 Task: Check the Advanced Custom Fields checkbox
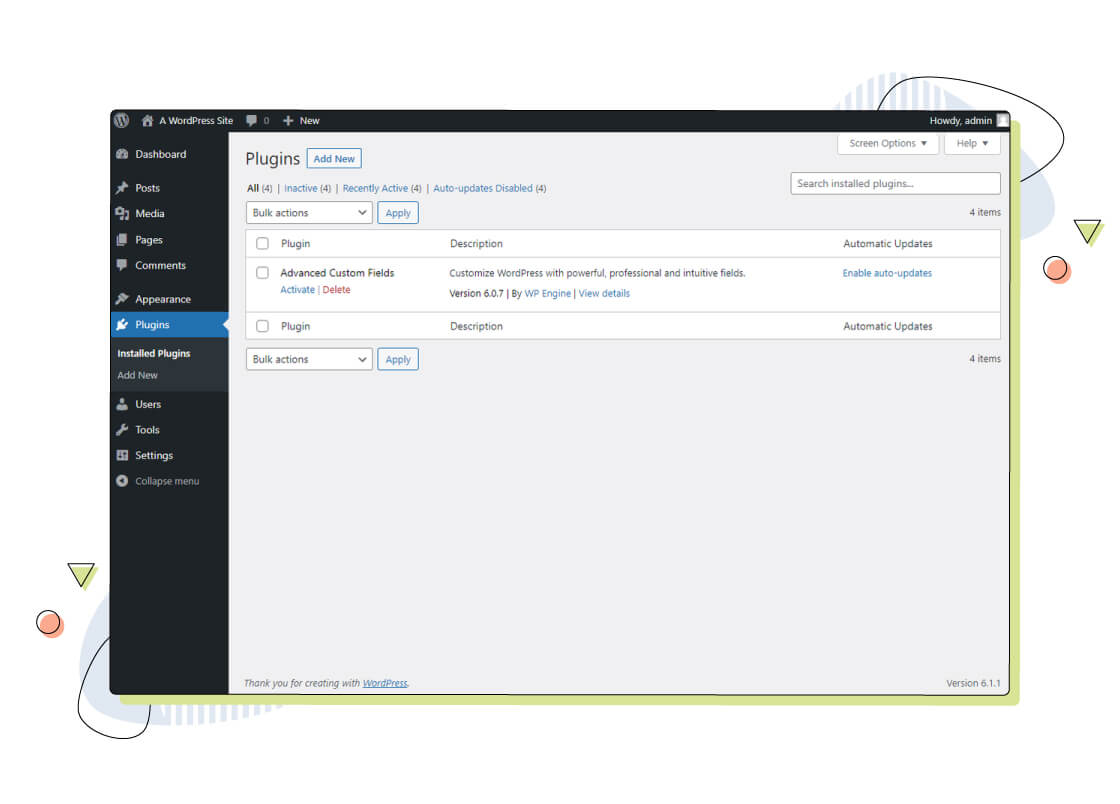tap(262, 273)
